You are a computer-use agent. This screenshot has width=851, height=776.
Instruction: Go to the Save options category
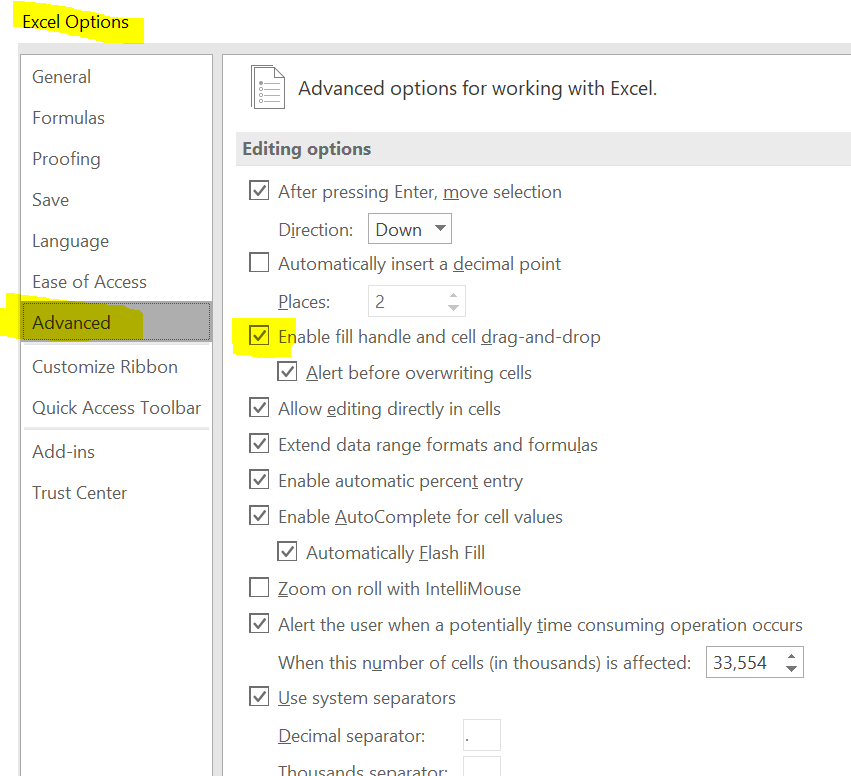(50, 200)
